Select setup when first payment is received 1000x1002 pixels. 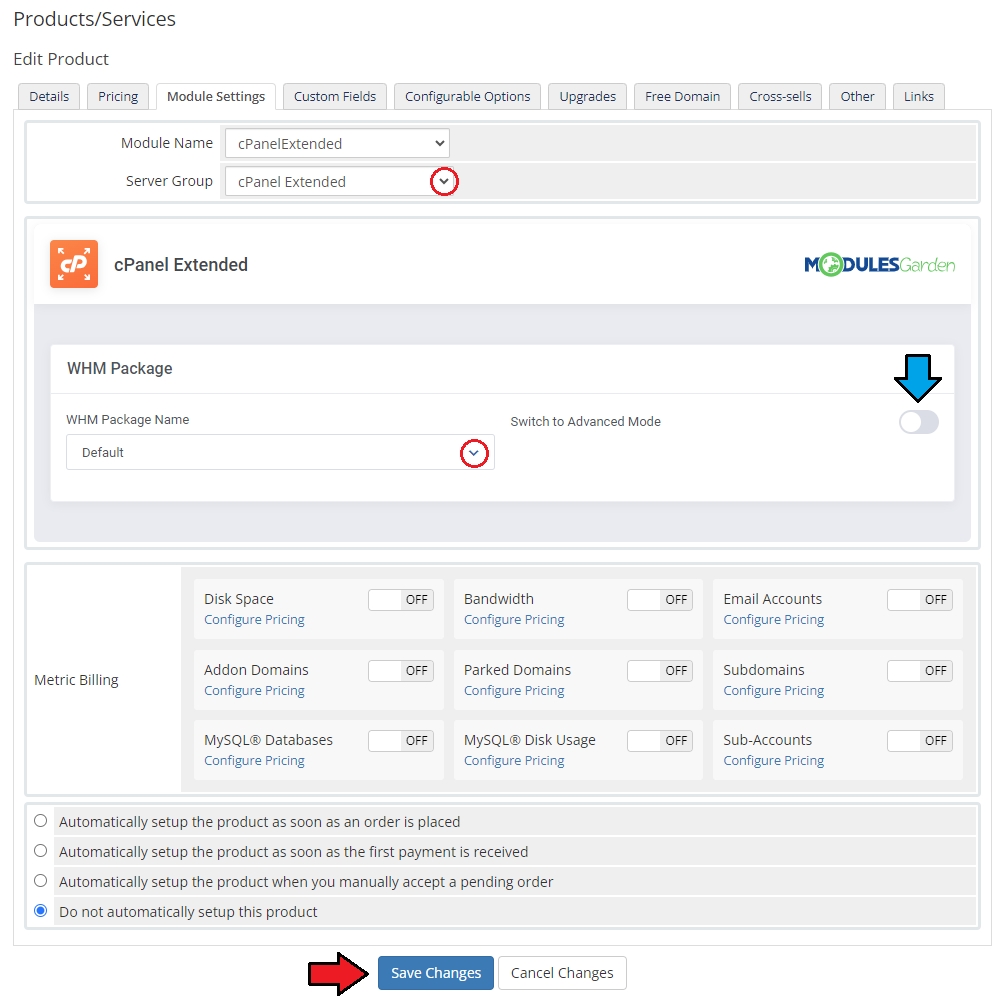pyautogui.click(x=40, y=851)
